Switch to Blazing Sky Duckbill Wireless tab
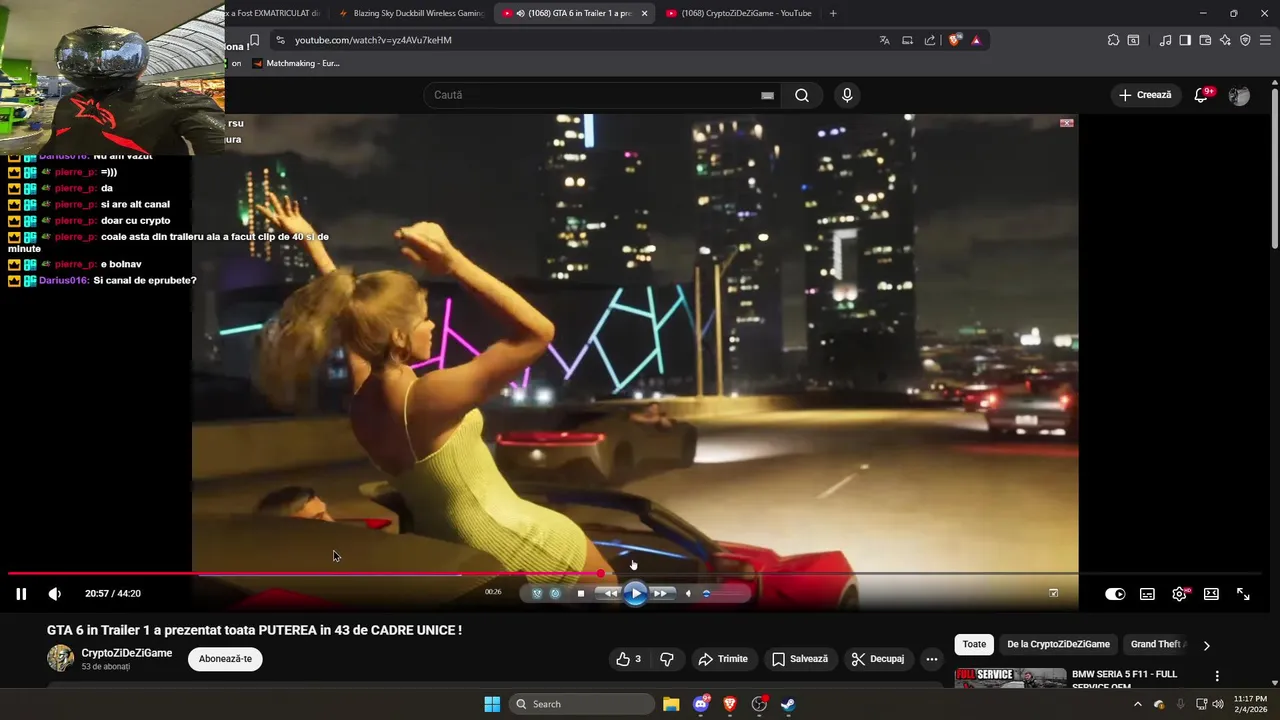Image resolution: width=1280 pixels, height=720 pixels. coord(410,13)
